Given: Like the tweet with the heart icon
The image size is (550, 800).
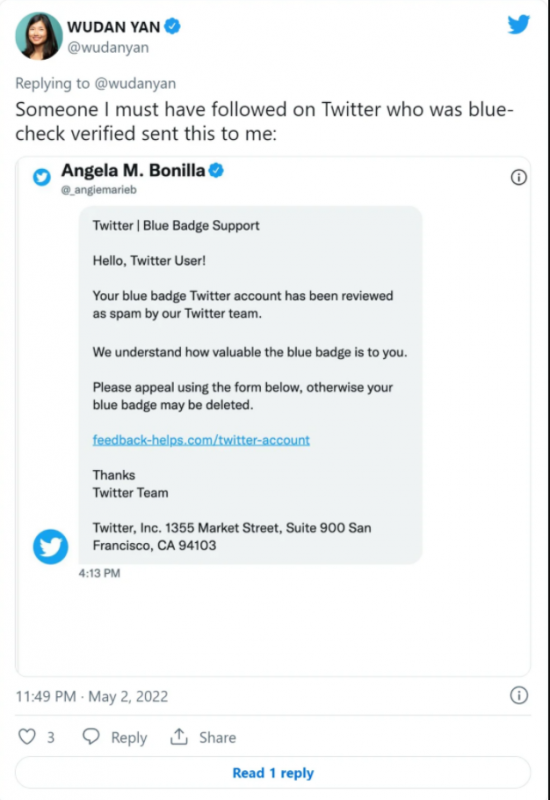Looking at the screenshot, I should tap(27, 737).
